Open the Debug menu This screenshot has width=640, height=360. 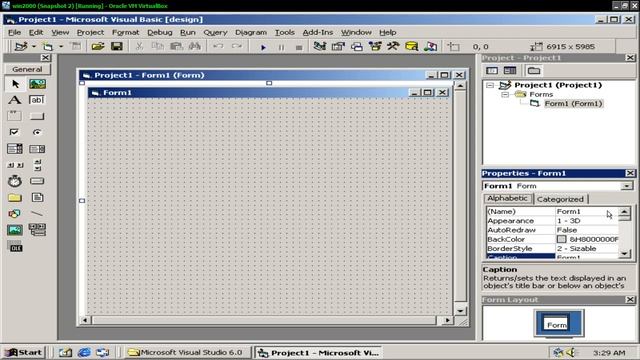[160, 32]
